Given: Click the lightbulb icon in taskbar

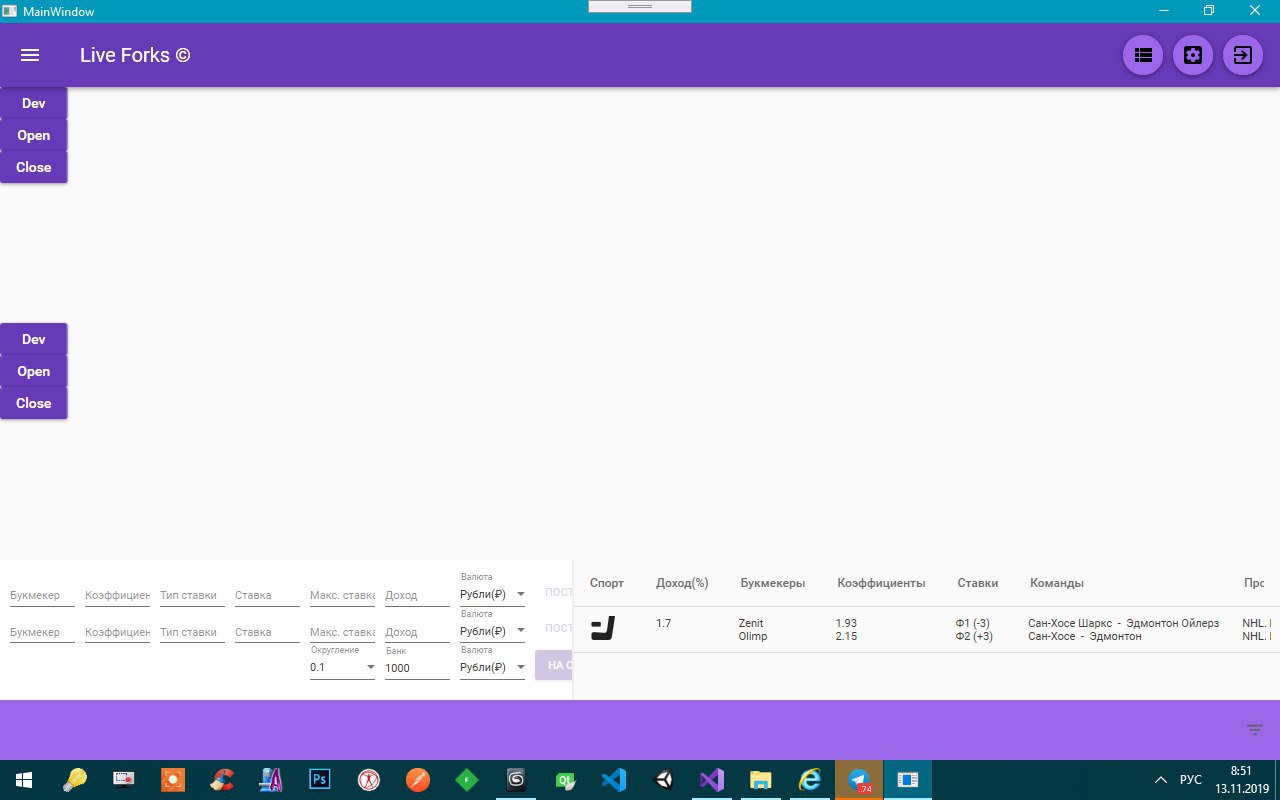Looking at the screenshot, I should pos(75,780).
